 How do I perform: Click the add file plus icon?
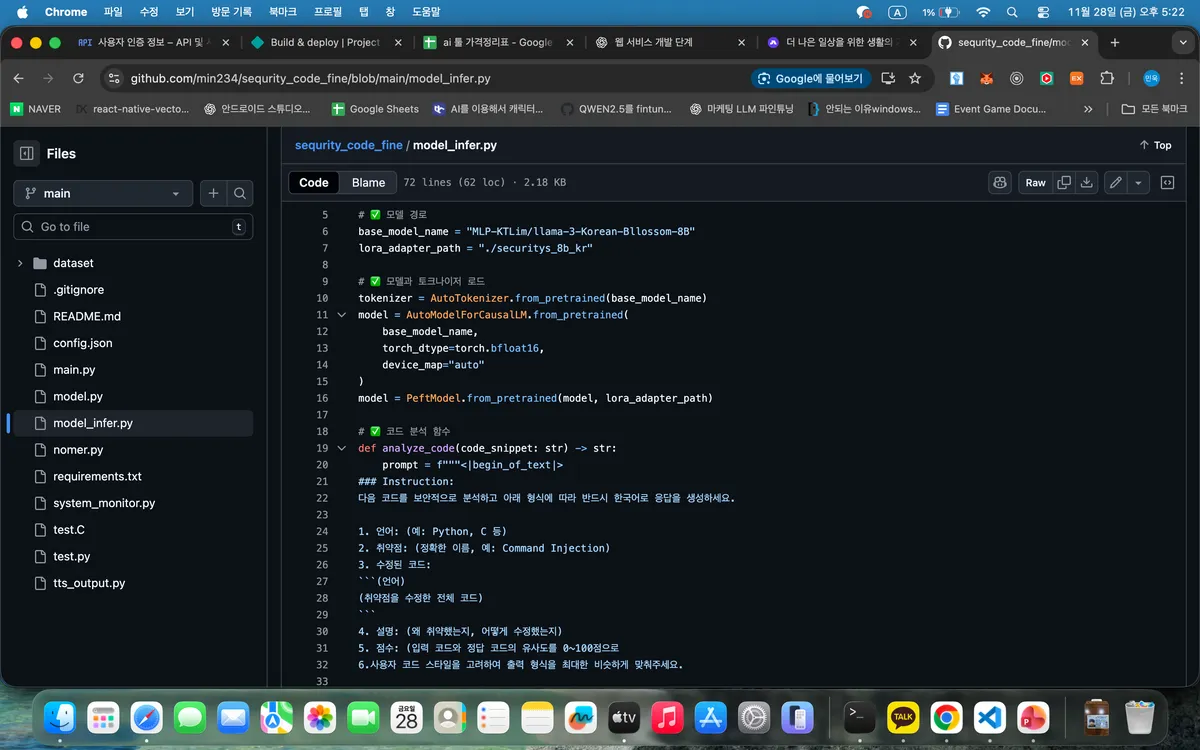tap(213, 193)
